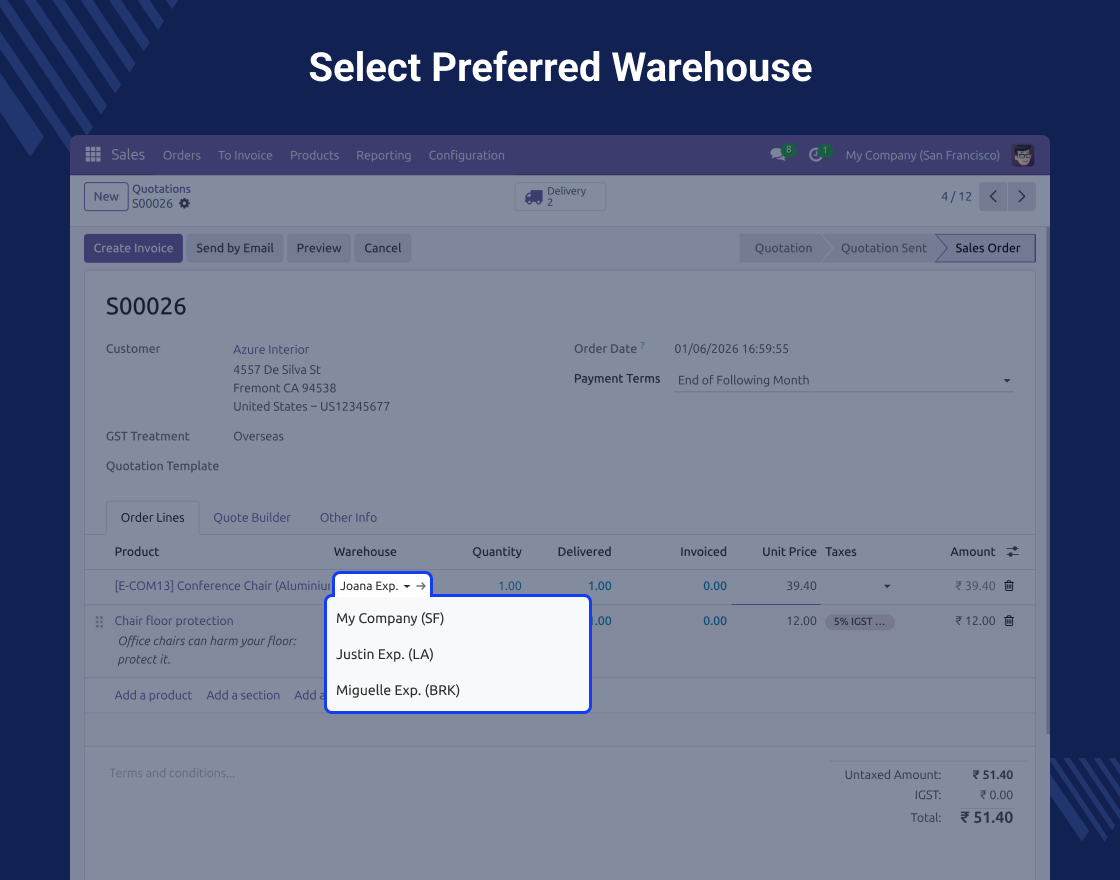
Task: Click unit price 12.00 value
Action: (801, 621)
